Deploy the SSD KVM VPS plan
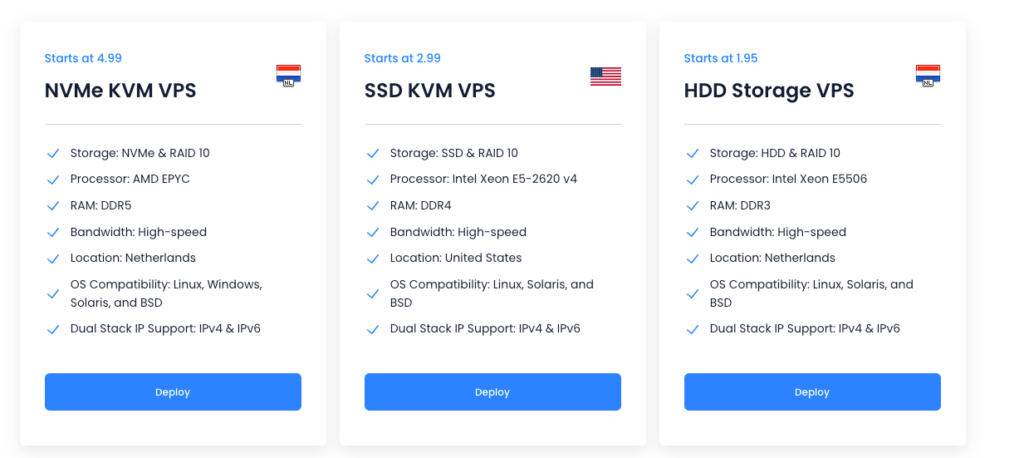This screenshot has height=458, width=1024. (x=492, y=392)
